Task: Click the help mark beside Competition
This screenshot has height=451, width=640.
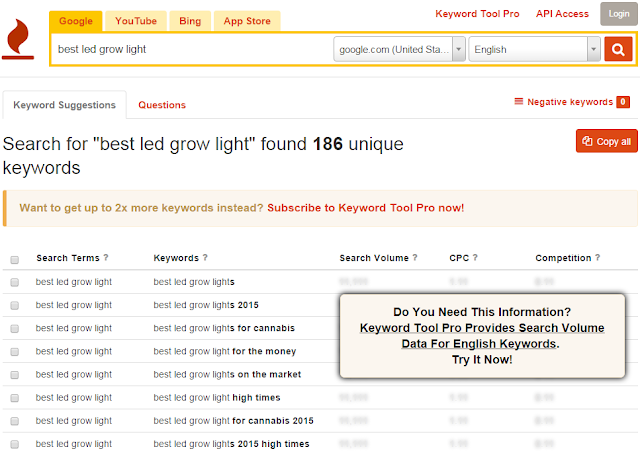Action: pos(597,258)
